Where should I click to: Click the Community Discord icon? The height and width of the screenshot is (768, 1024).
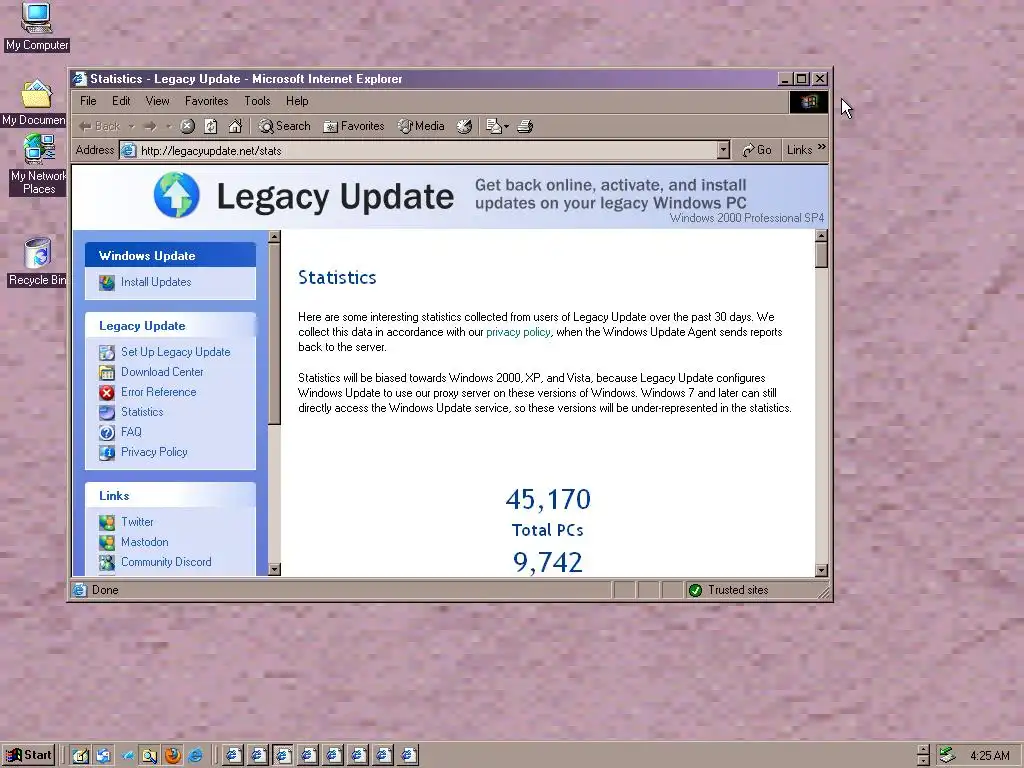tap(106, 562)
